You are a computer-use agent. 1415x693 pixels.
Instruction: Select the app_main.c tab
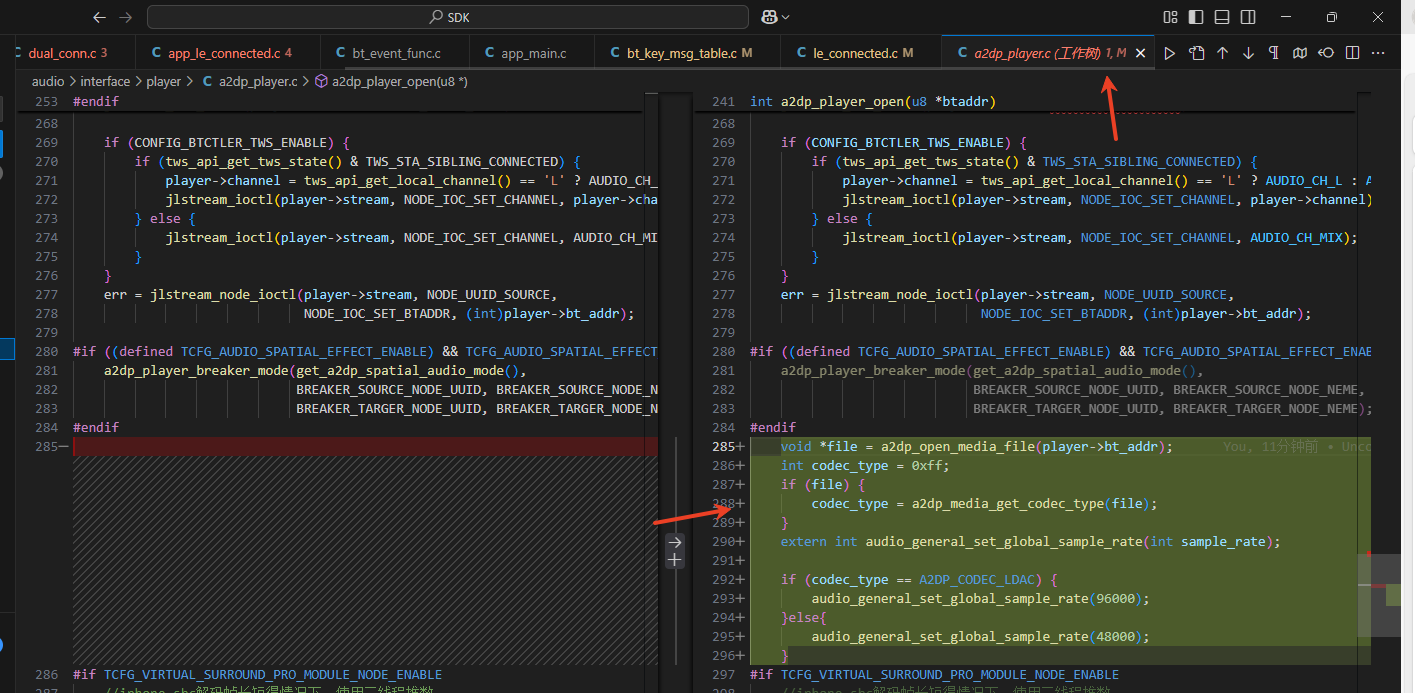[532, 53]
